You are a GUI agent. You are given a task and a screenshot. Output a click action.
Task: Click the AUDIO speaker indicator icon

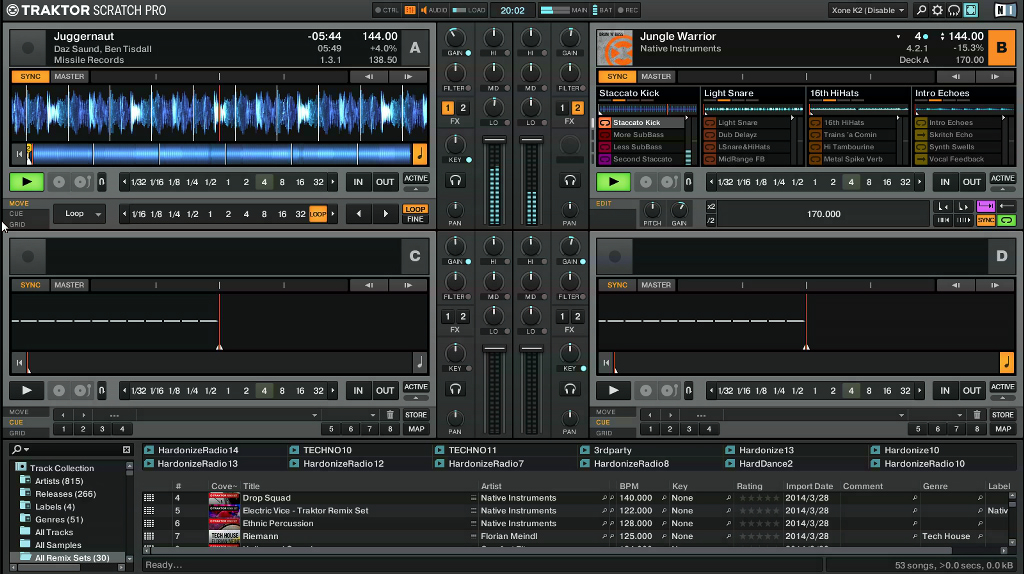[x=423, y=10]
